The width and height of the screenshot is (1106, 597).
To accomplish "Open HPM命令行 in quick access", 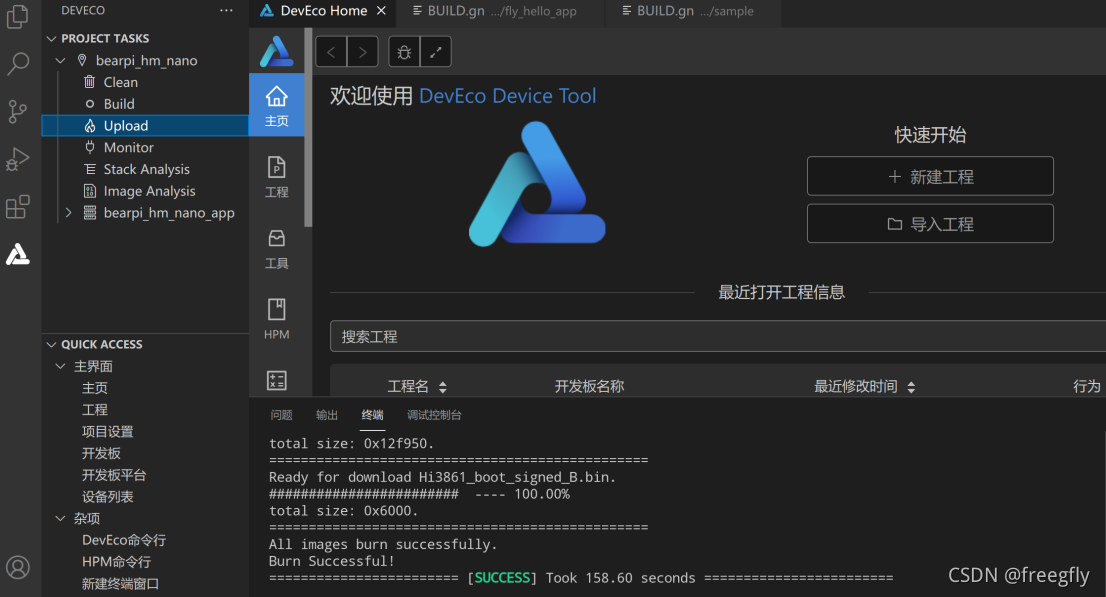I will (116, 562).
